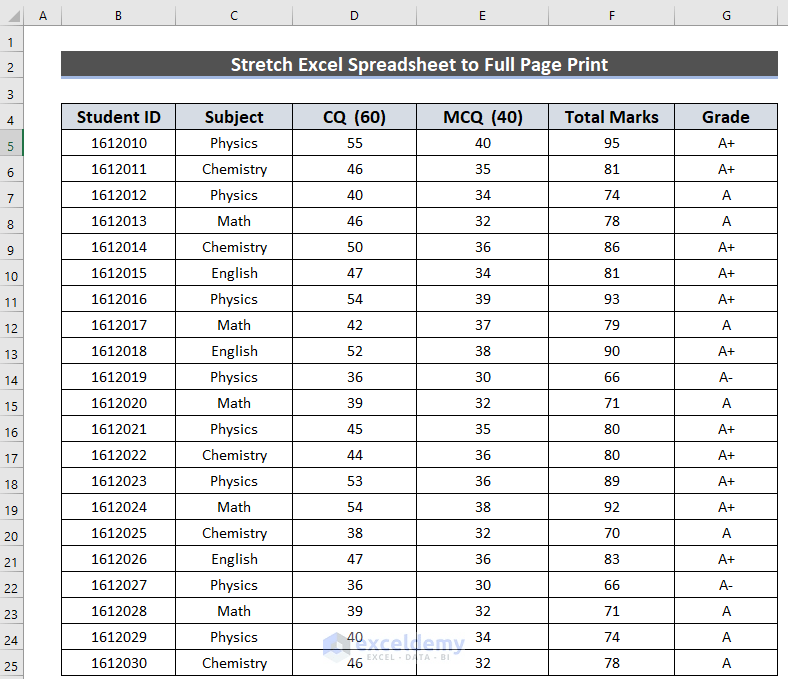Click the 'Grade' header cell
This screenshot has width=788, height=679.
(726, 117)
